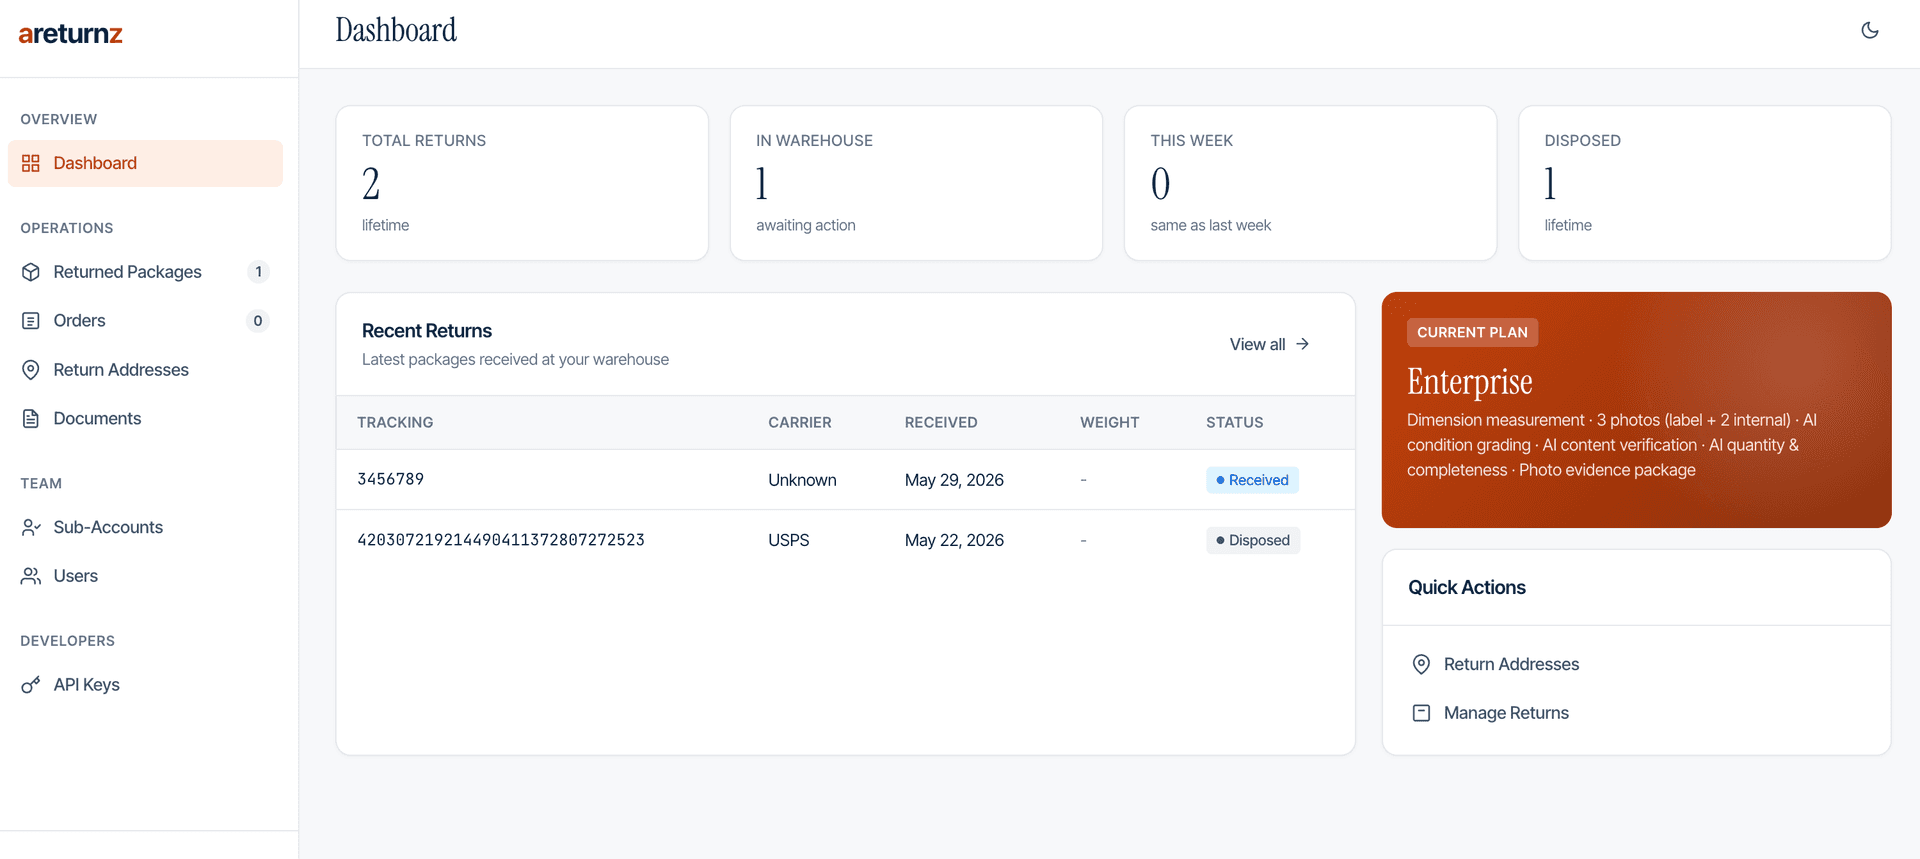Click the Documents file icon
Screen dimensions: 1920x859
pos(31,419)
